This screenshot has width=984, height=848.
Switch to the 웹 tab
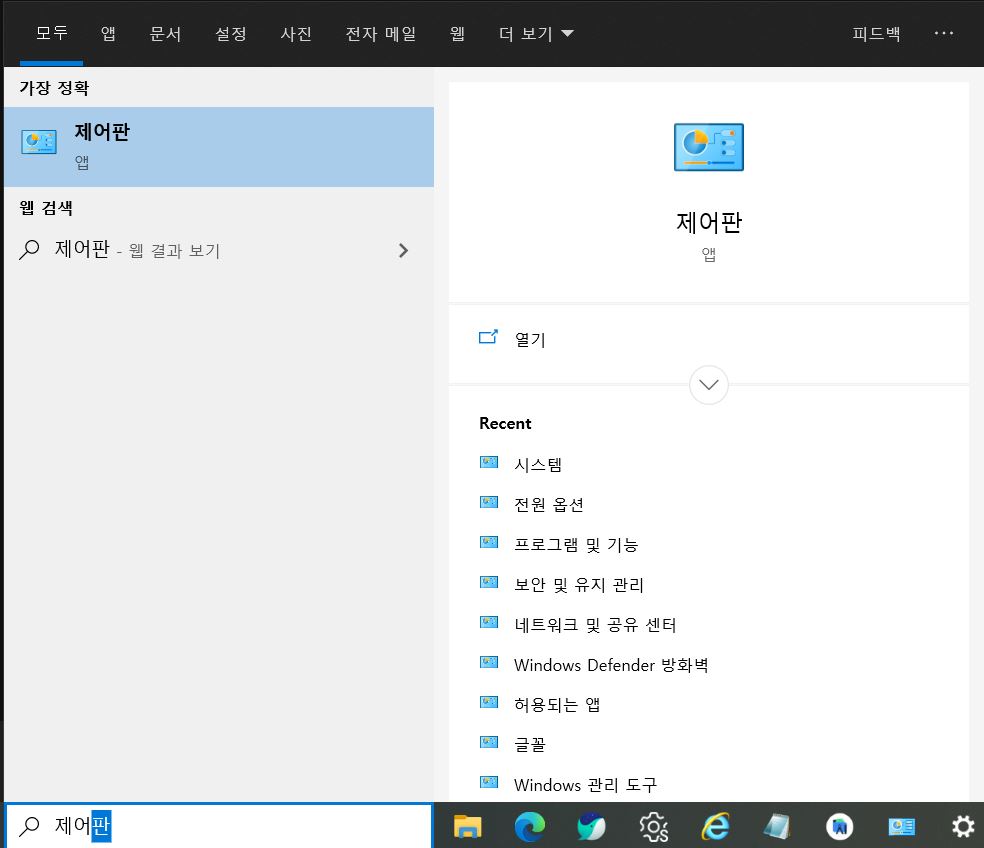coord(457,33)
